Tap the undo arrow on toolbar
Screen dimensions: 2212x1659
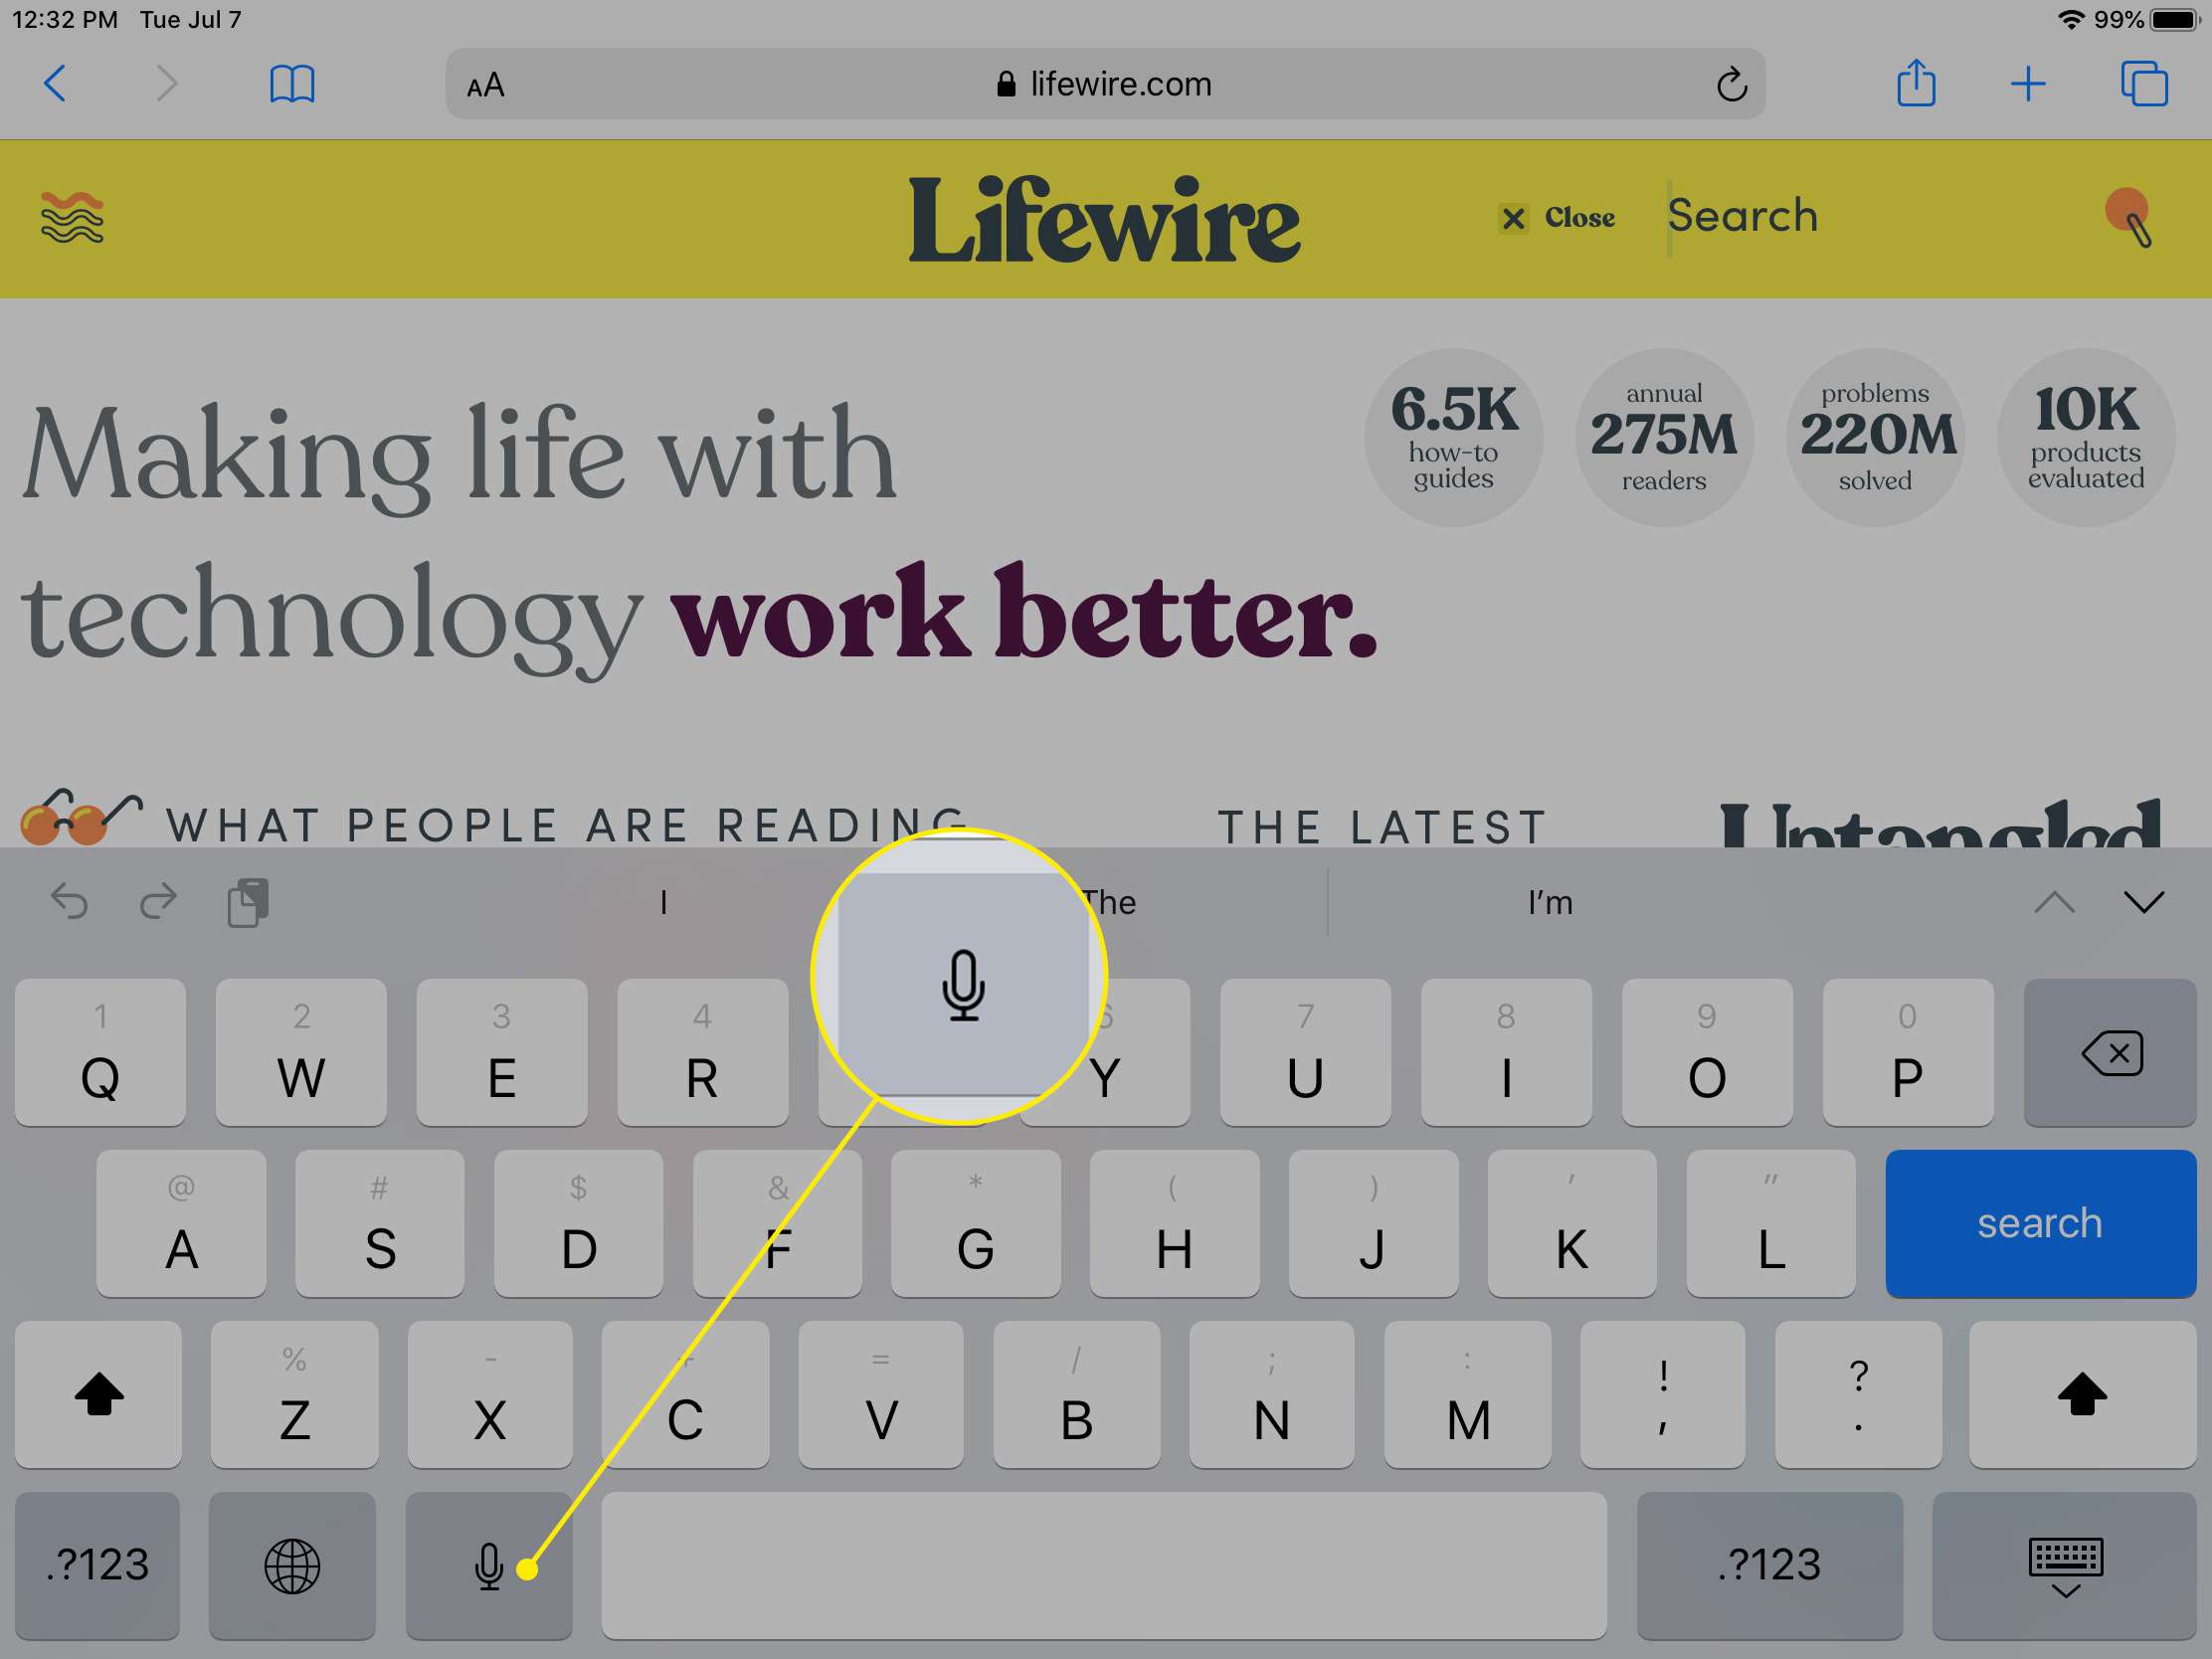click(x=72, y=901)
